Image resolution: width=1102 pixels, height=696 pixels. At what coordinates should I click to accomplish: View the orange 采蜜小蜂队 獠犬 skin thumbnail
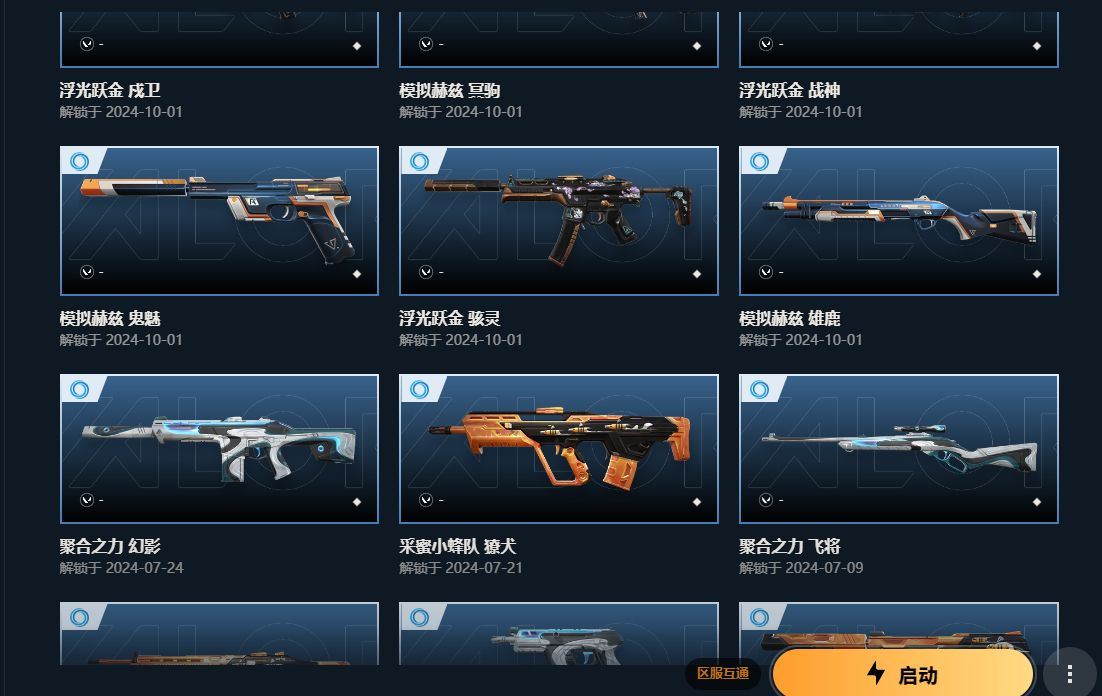pyautogui.click(x=559, y=449)
